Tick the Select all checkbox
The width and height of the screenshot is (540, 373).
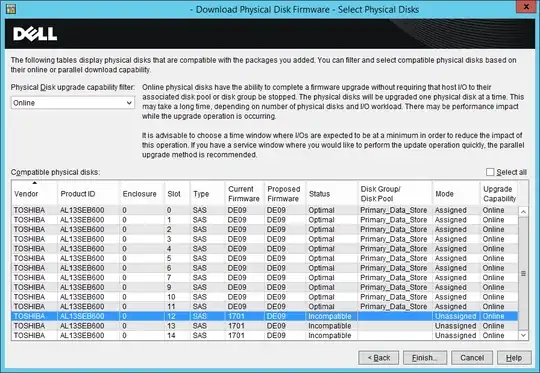(x=490, y=172)
